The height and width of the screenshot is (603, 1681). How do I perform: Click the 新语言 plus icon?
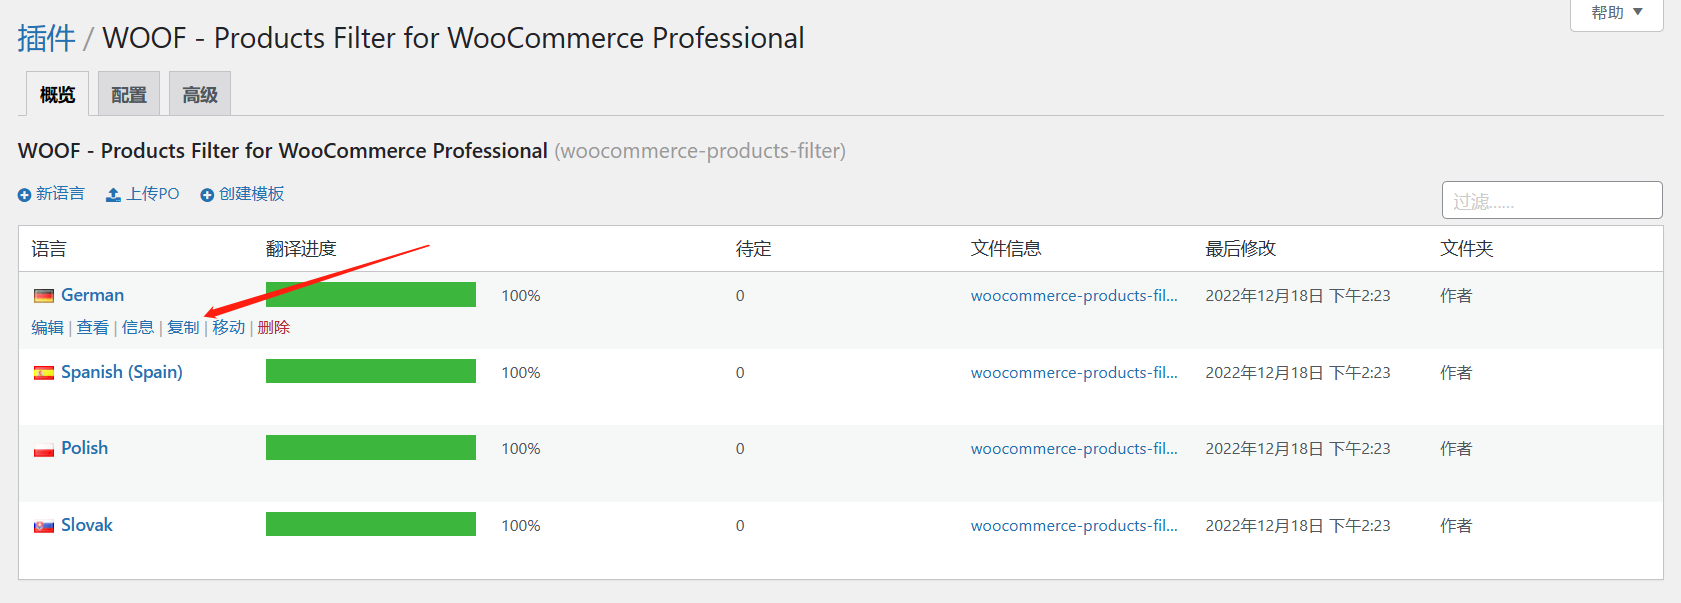click(24, 195)
